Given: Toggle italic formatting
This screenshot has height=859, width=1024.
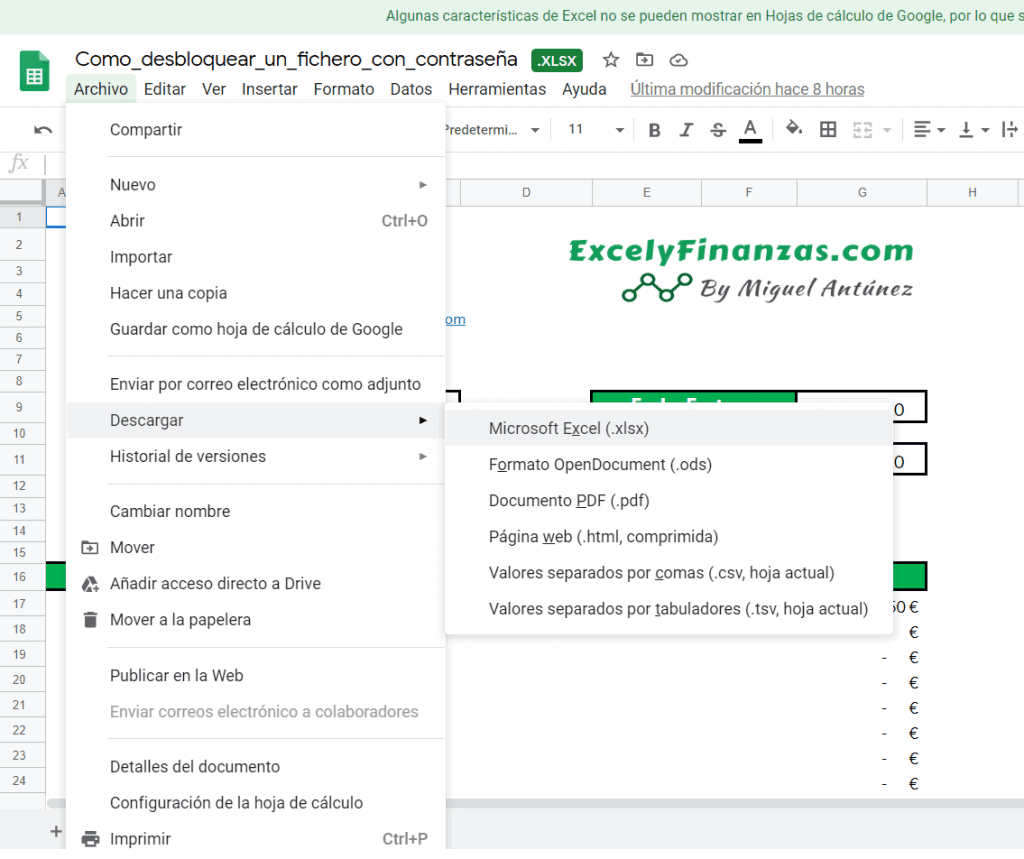Looking at the screenshot, I should 686,130.
